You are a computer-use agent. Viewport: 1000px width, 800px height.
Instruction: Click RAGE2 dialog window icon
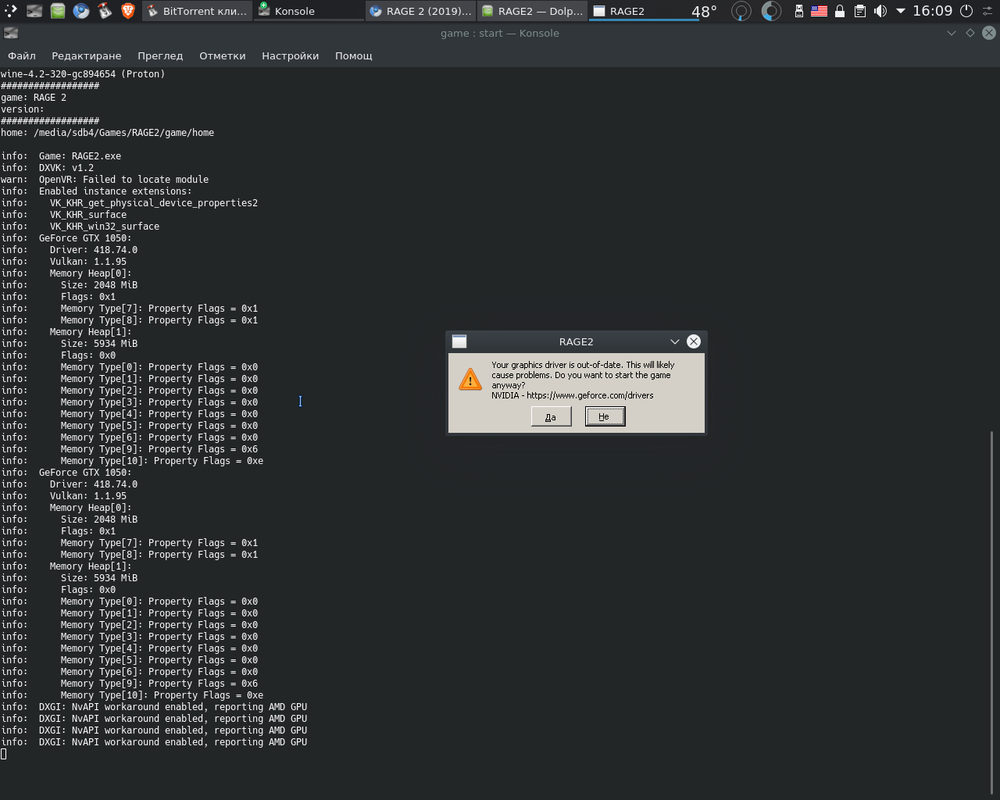pyautogui.click(x=459, y=342)
